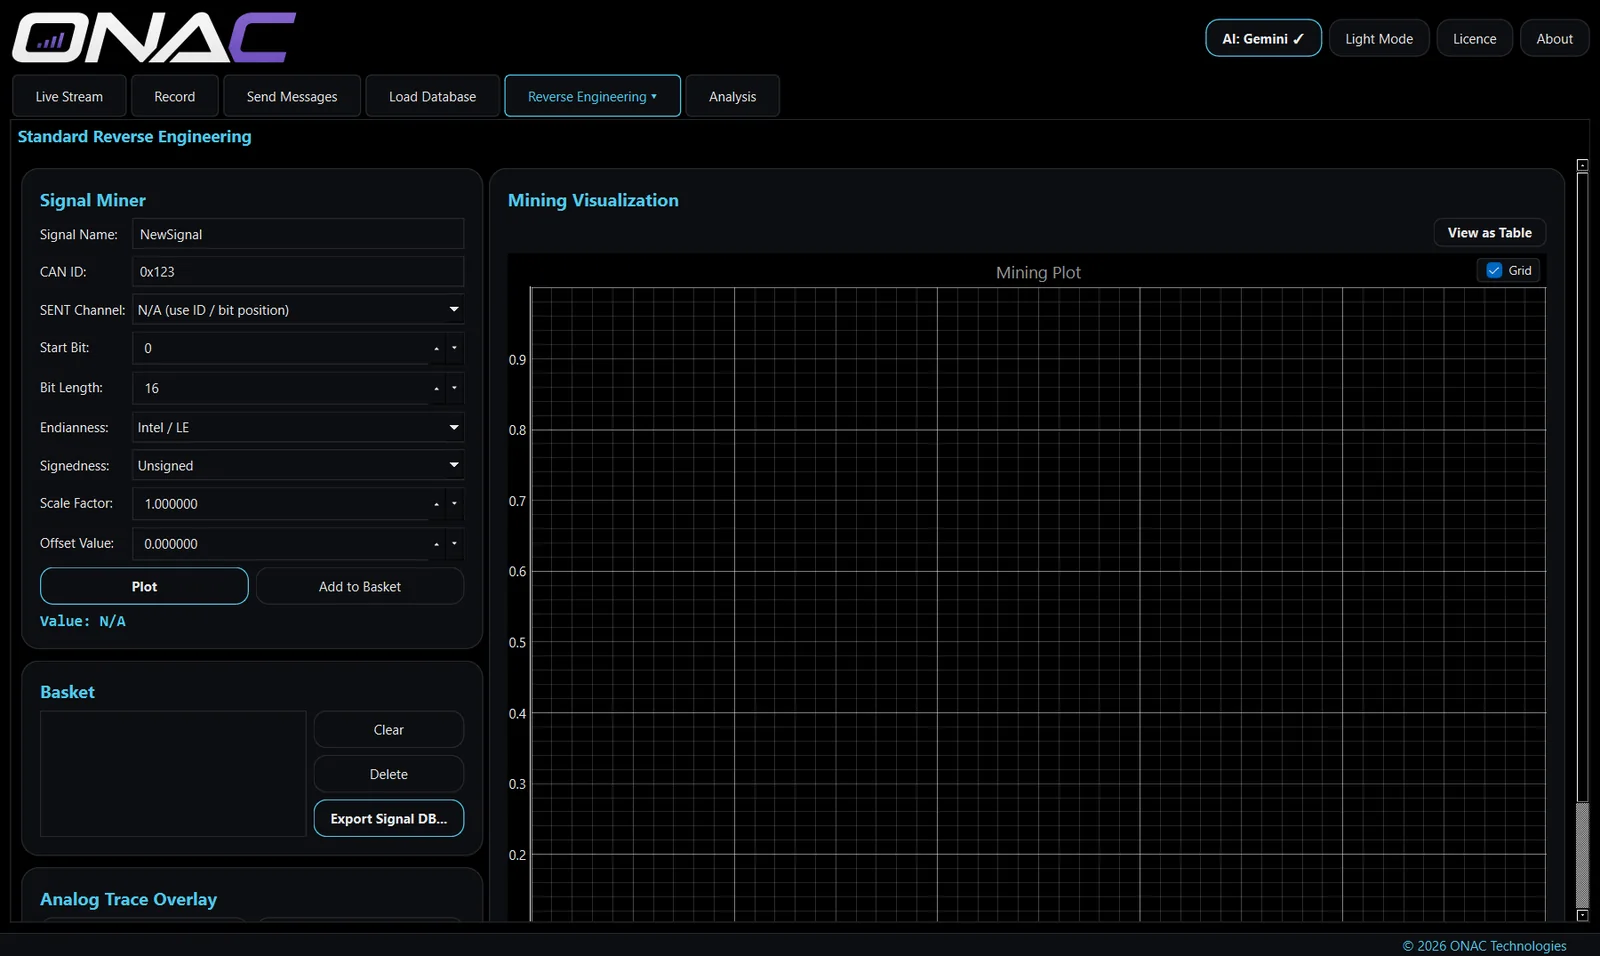Expand the Endianness dropdown
1600x956 pixels.
pos(298,427)
